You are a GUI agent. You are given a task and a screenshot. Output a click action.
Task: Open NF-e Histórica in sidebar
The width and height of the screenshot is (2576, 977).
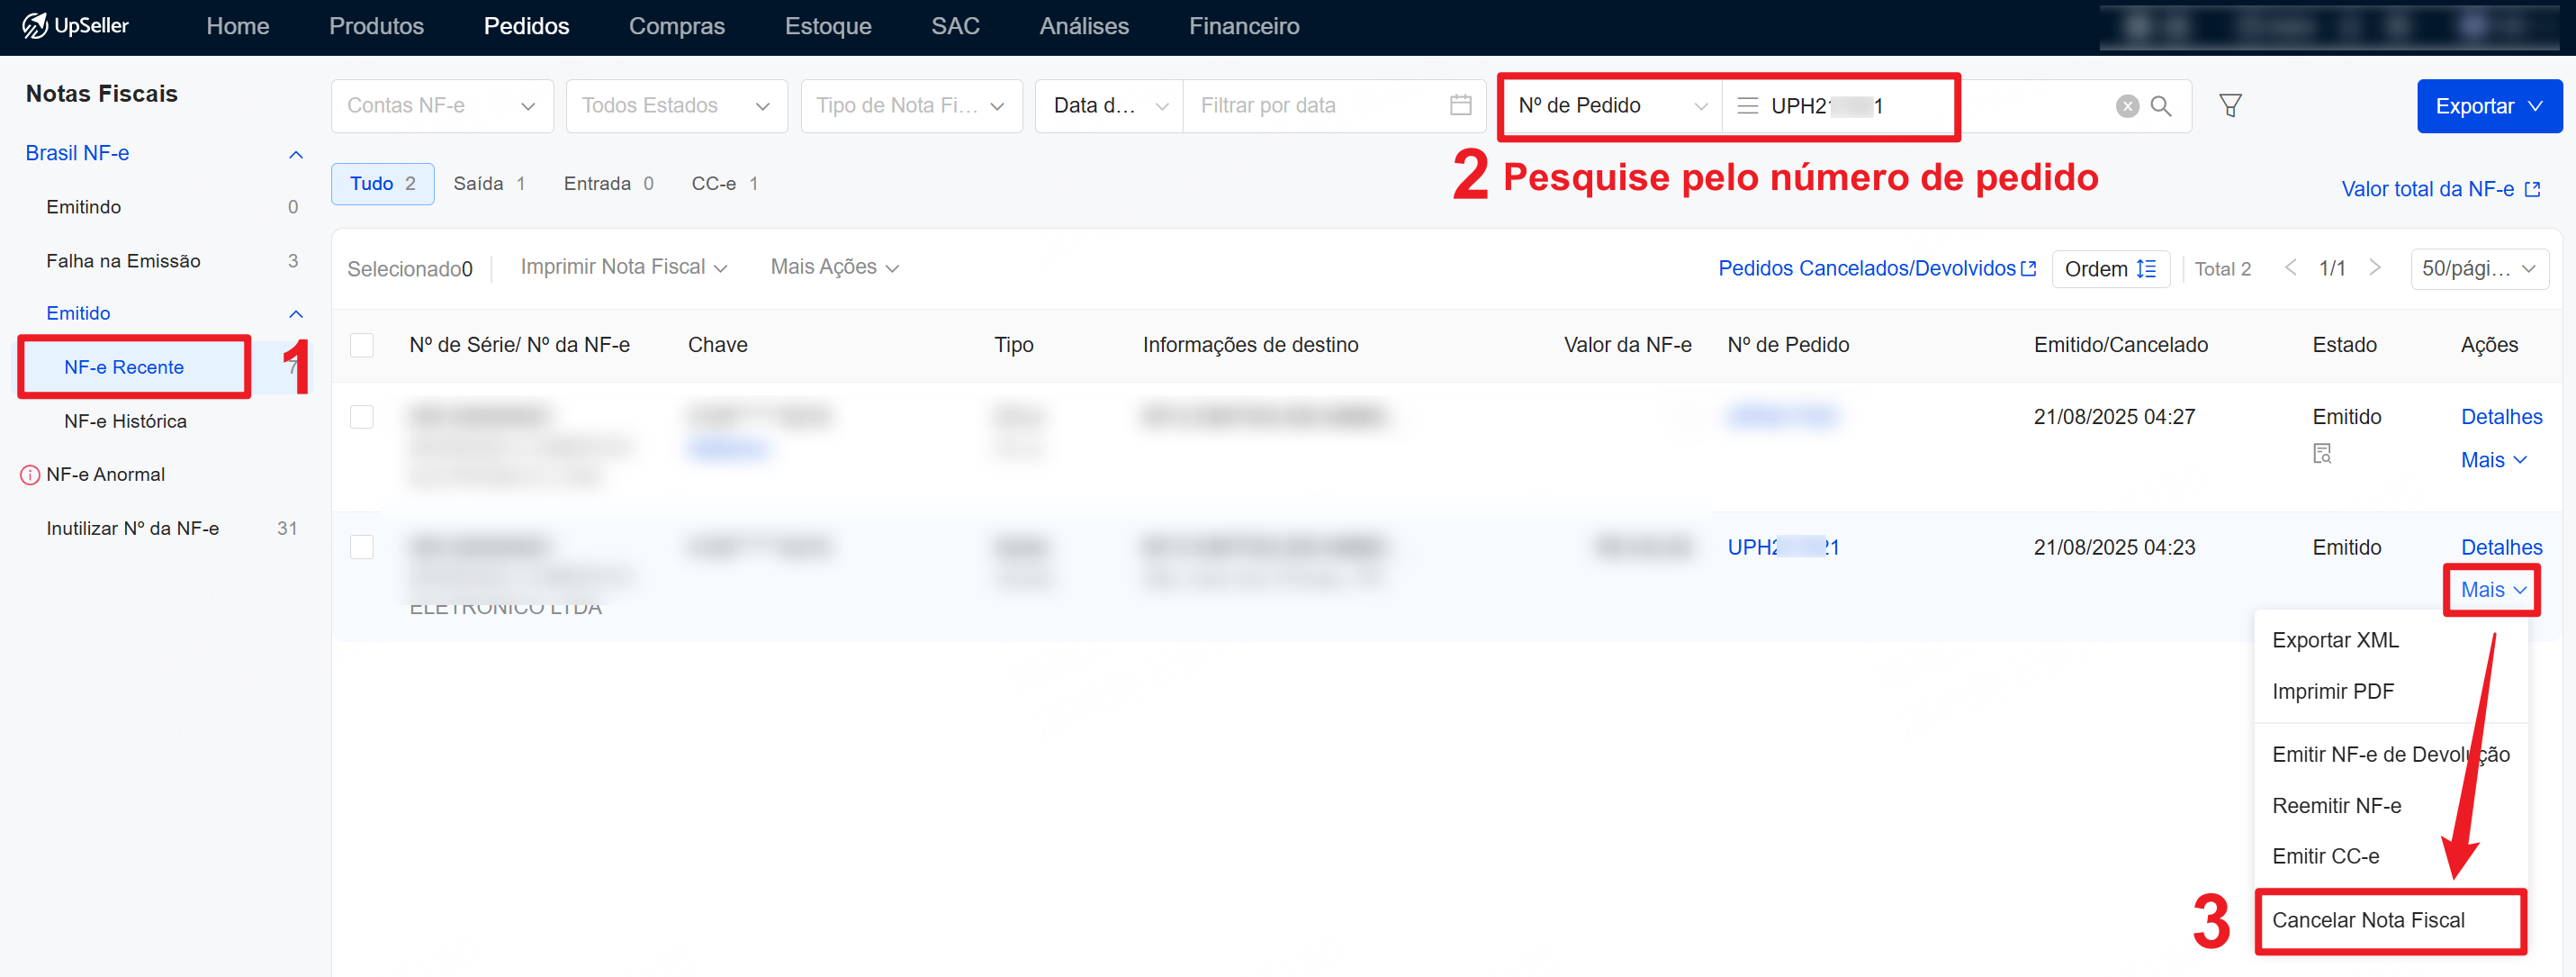(x=125, y=421)
